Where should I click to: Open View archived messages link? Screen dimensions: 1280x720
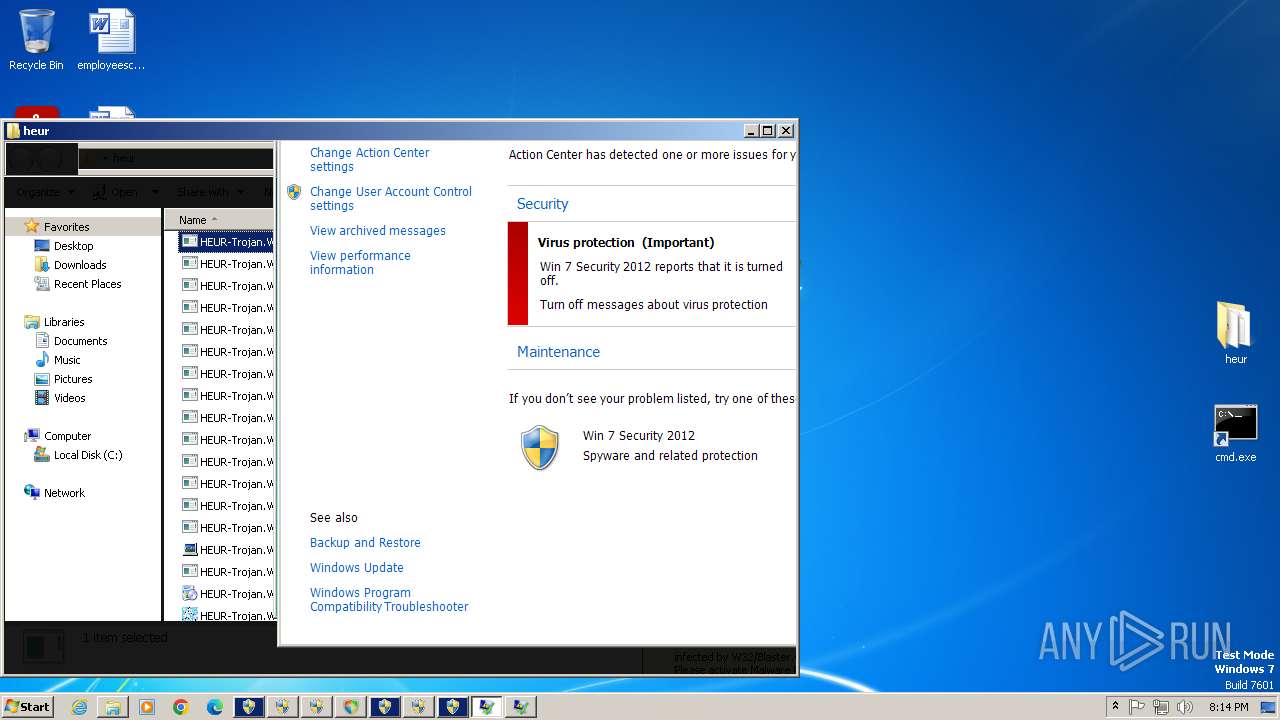tap(377, 231)
